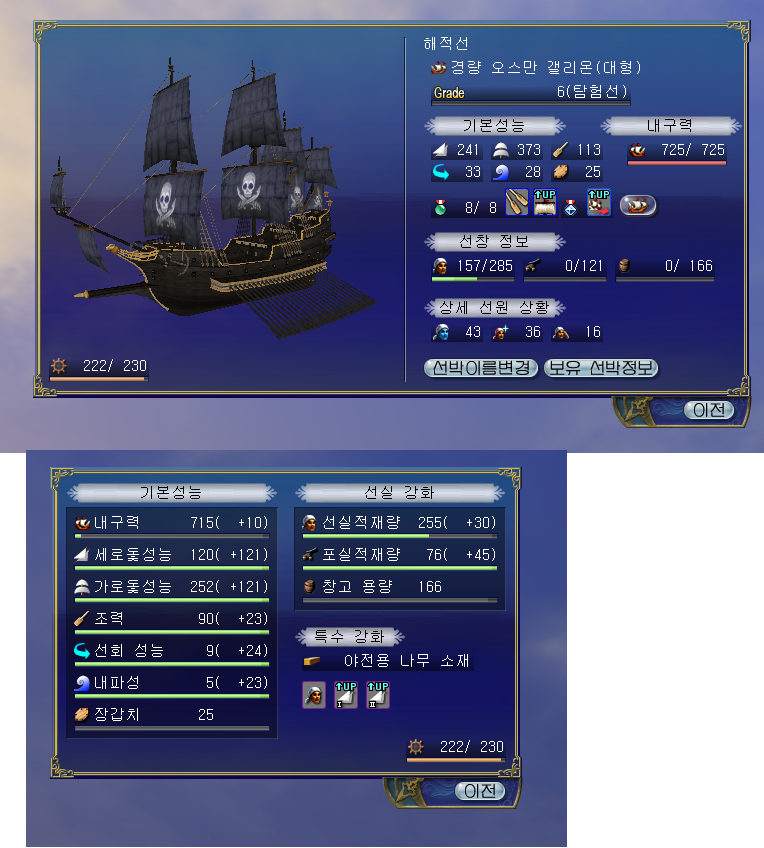Click the 야전용 나무 소재 material icon
Screen dimensions: 764x848
(312, 661)
